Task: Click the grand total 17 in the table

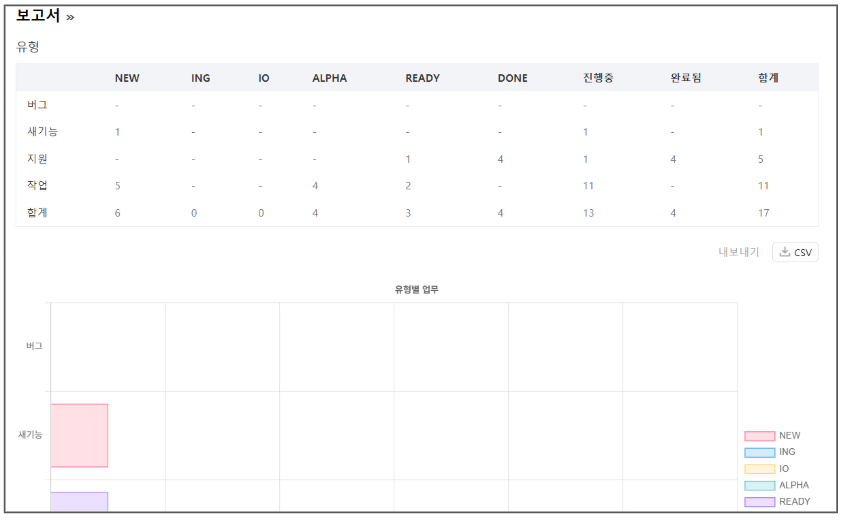Action: click(763, 213)
